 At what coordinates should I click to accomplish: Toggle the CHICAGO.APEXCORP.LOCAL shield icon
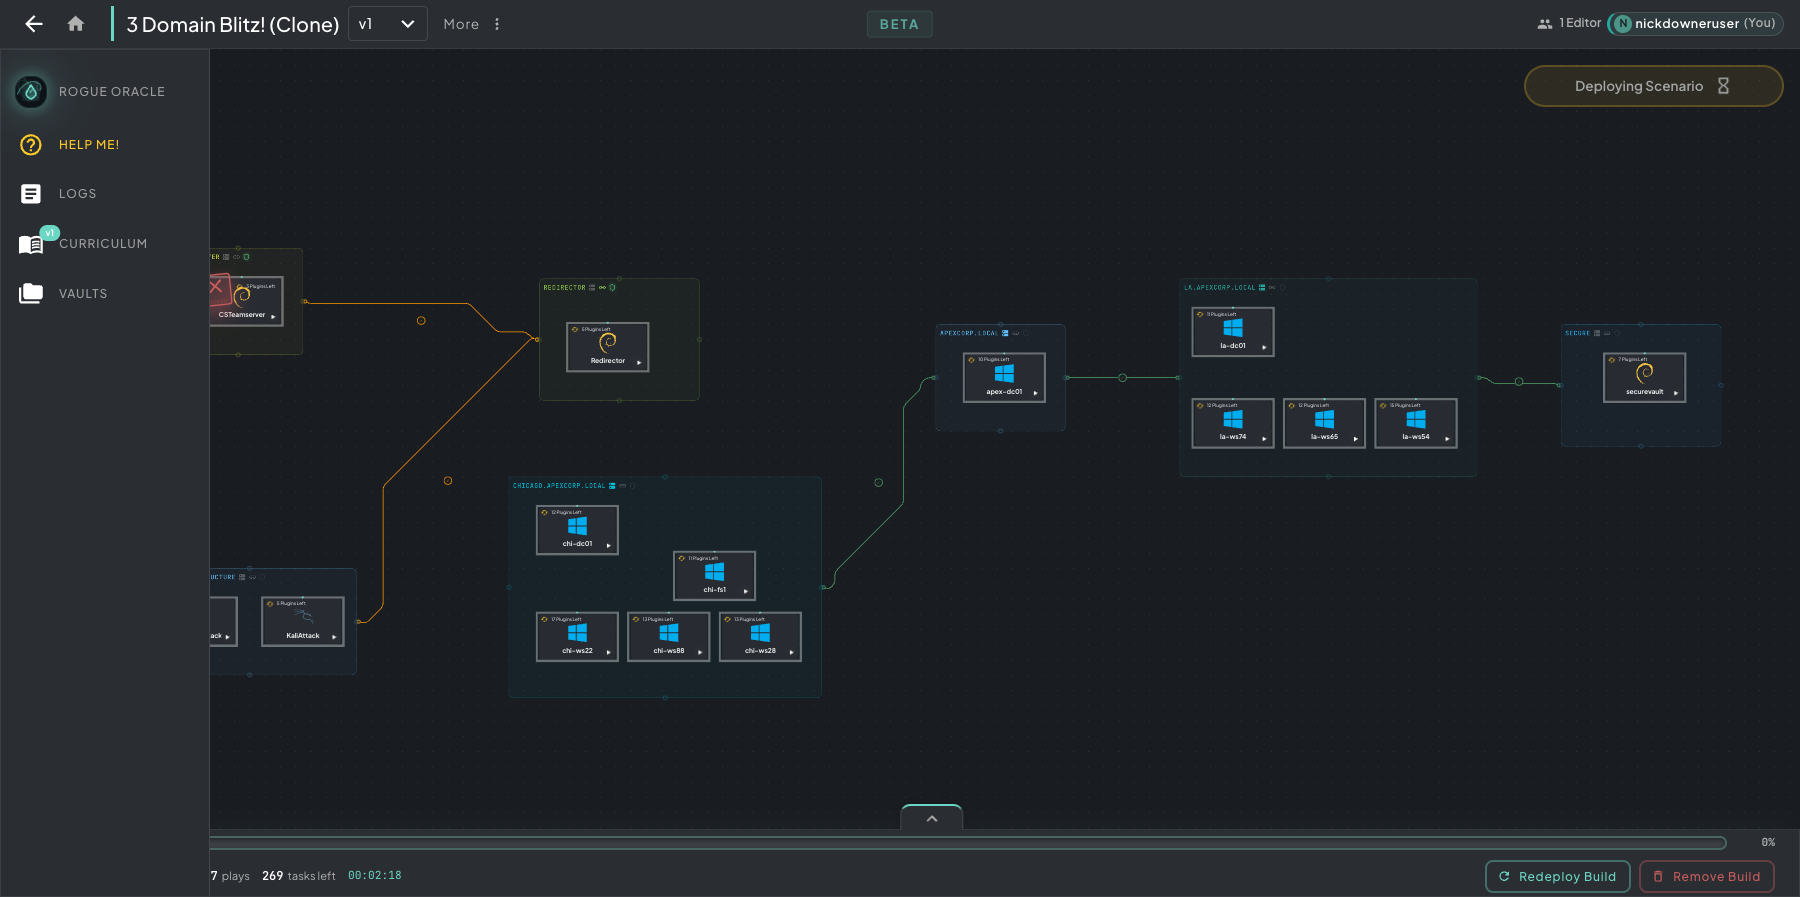click(633, 486)
